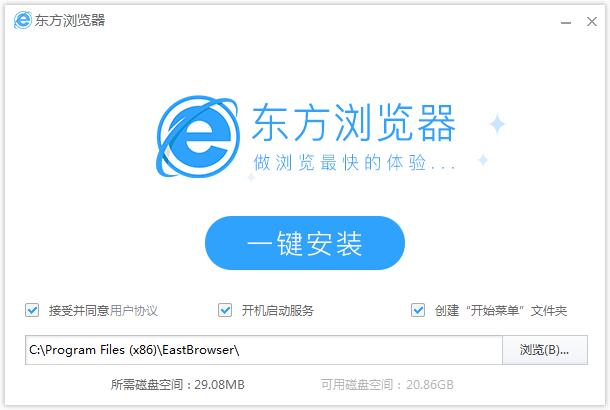
Task: Untick the 接受并同意 agreement checkbox
Action: [33, 310]
